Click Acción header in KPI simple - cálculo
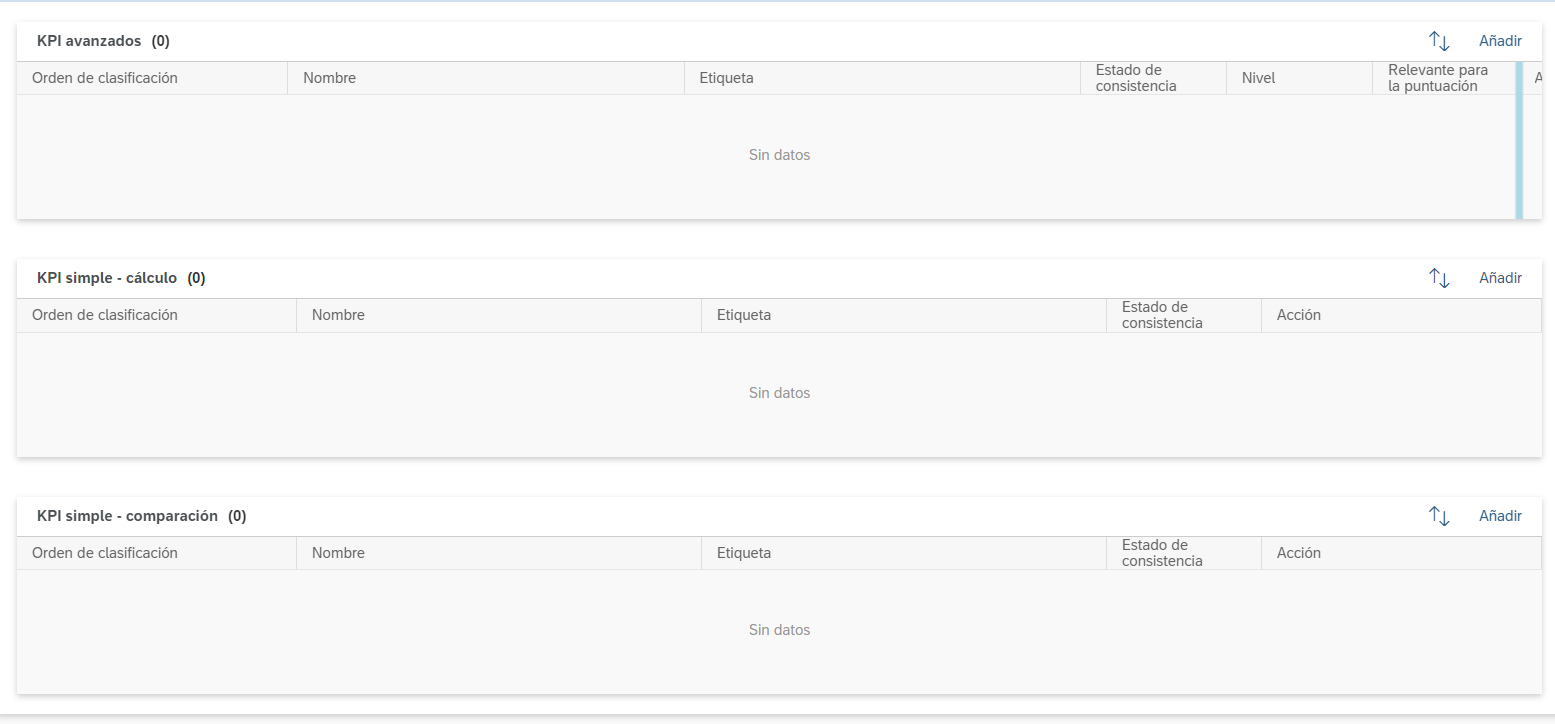Viewport: 1555px width, 724px height. point(1401,315)
